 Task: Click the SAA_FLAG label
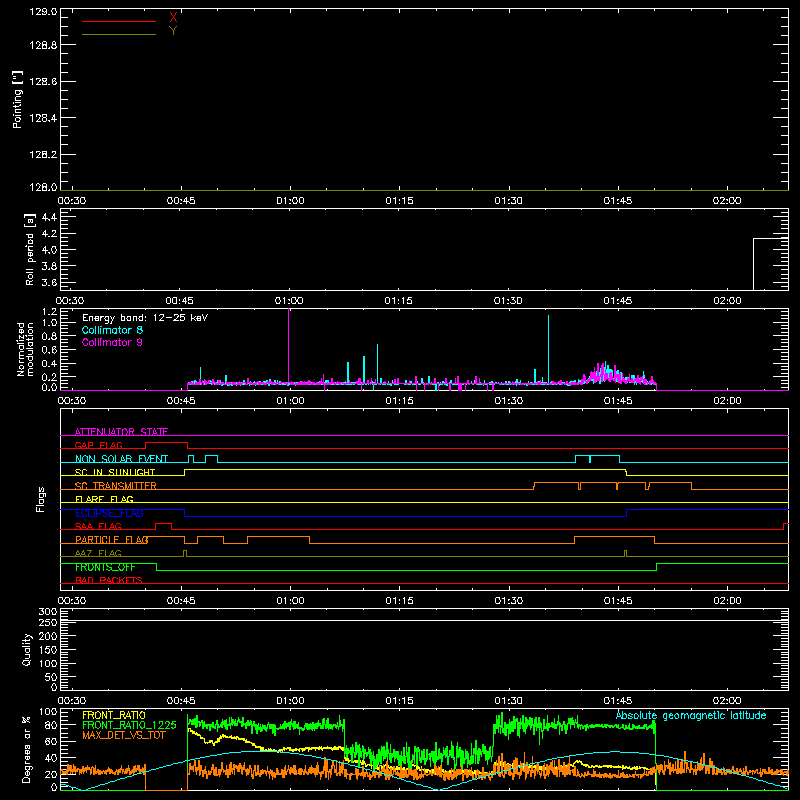pyautogui.click(x=98, y=526)
